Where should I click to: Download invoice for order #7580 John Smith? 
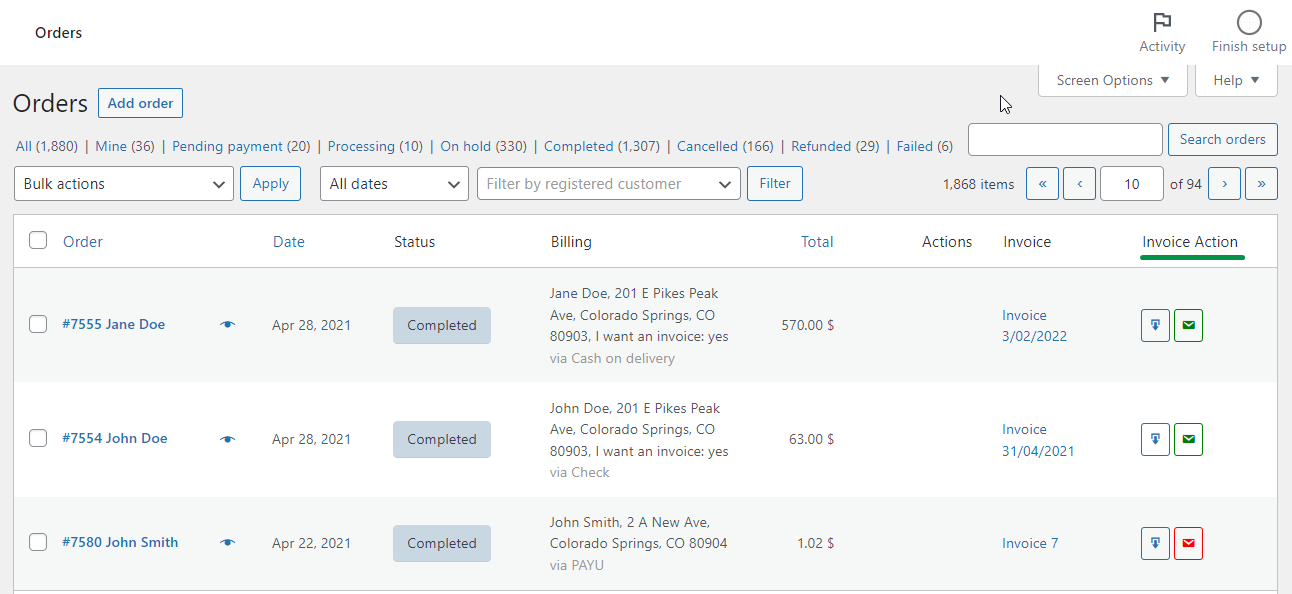[x=1155, y=543]
